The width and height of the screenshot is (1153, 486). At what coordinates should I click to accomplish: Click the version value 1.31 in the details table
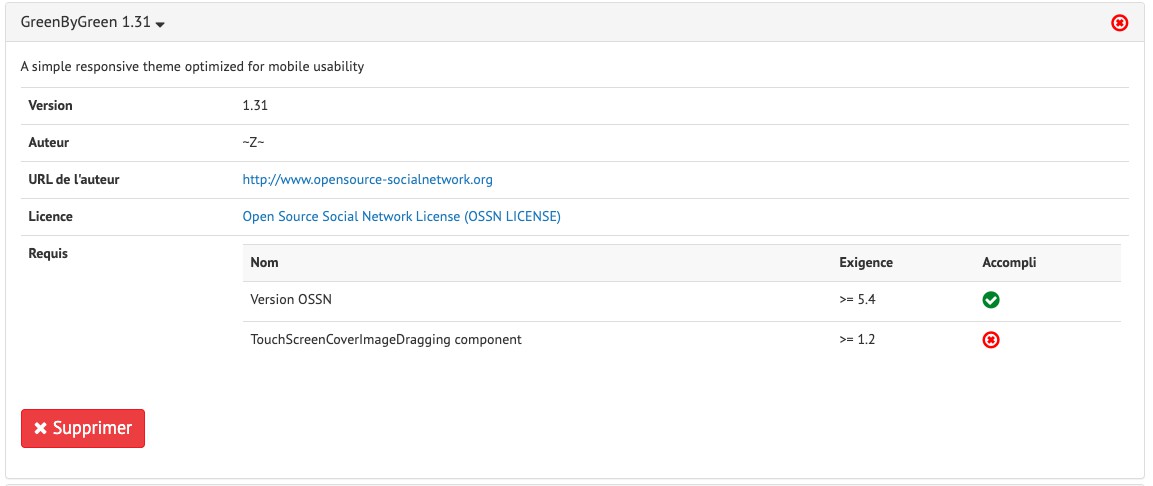(x=255, y=105)
